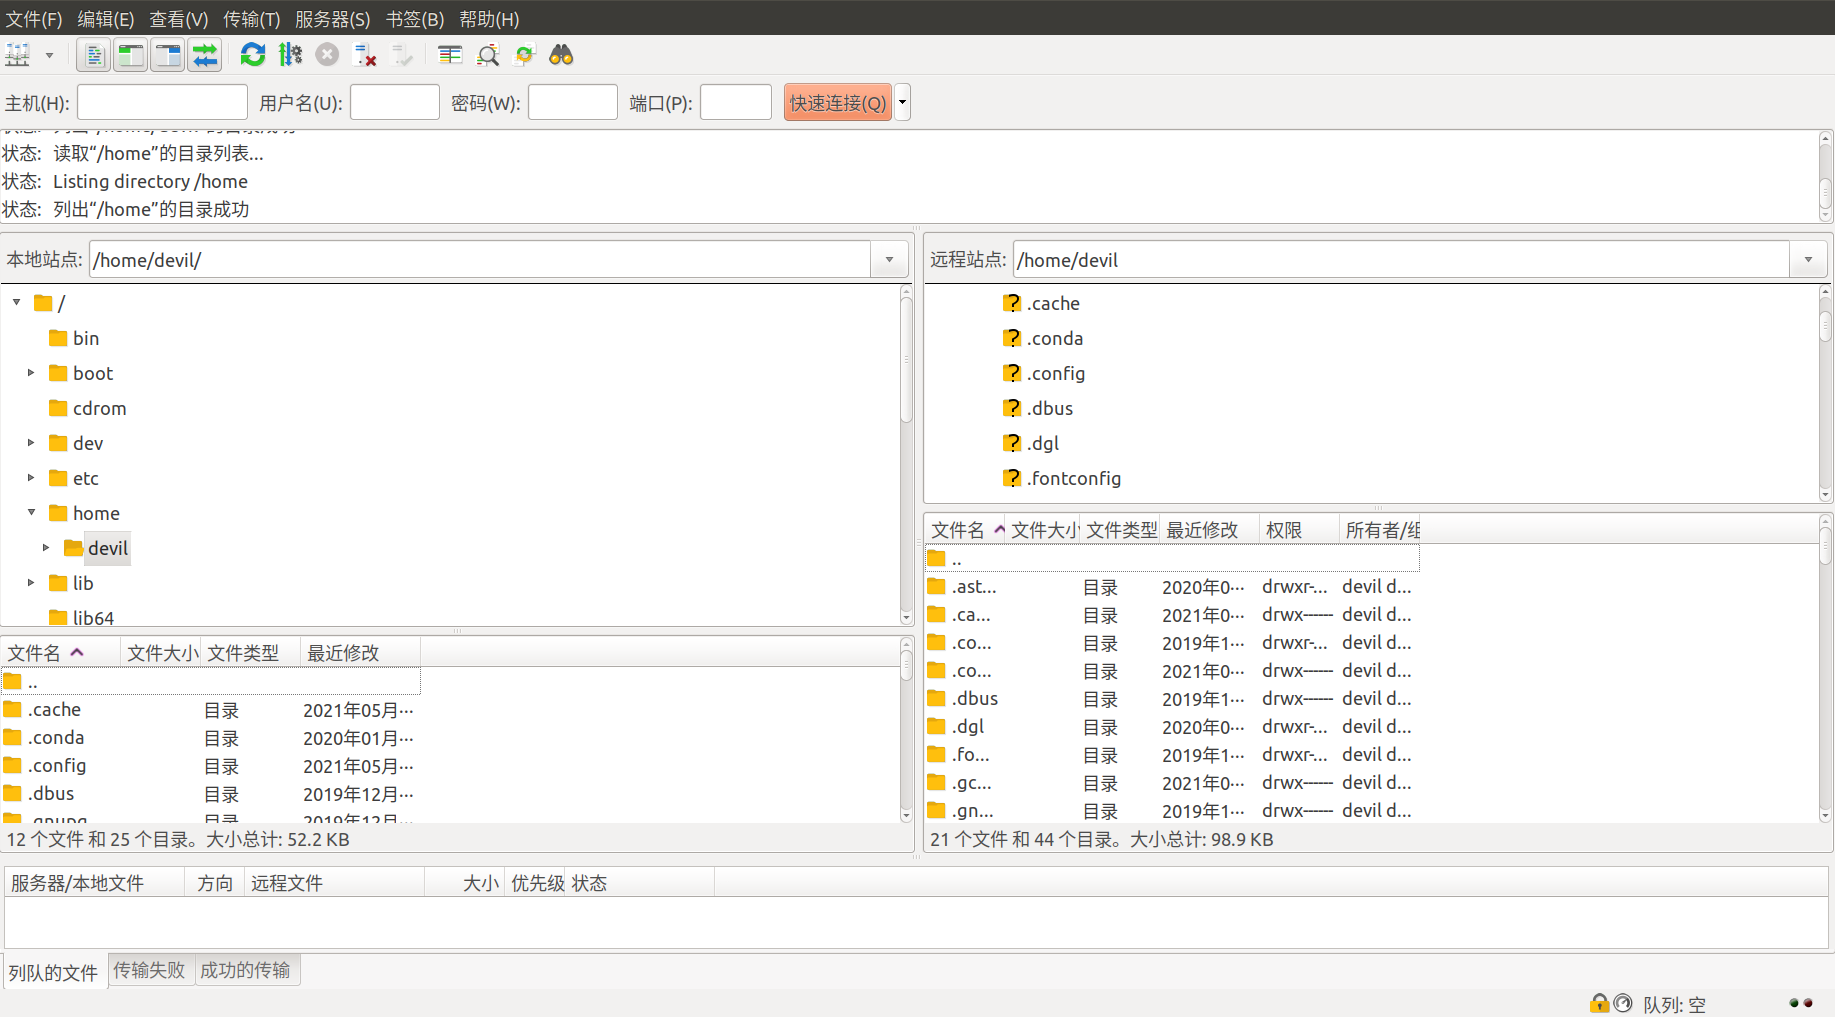Toggle directory comparison icon
The image size is (1835, 1017).
pos(488,55)
